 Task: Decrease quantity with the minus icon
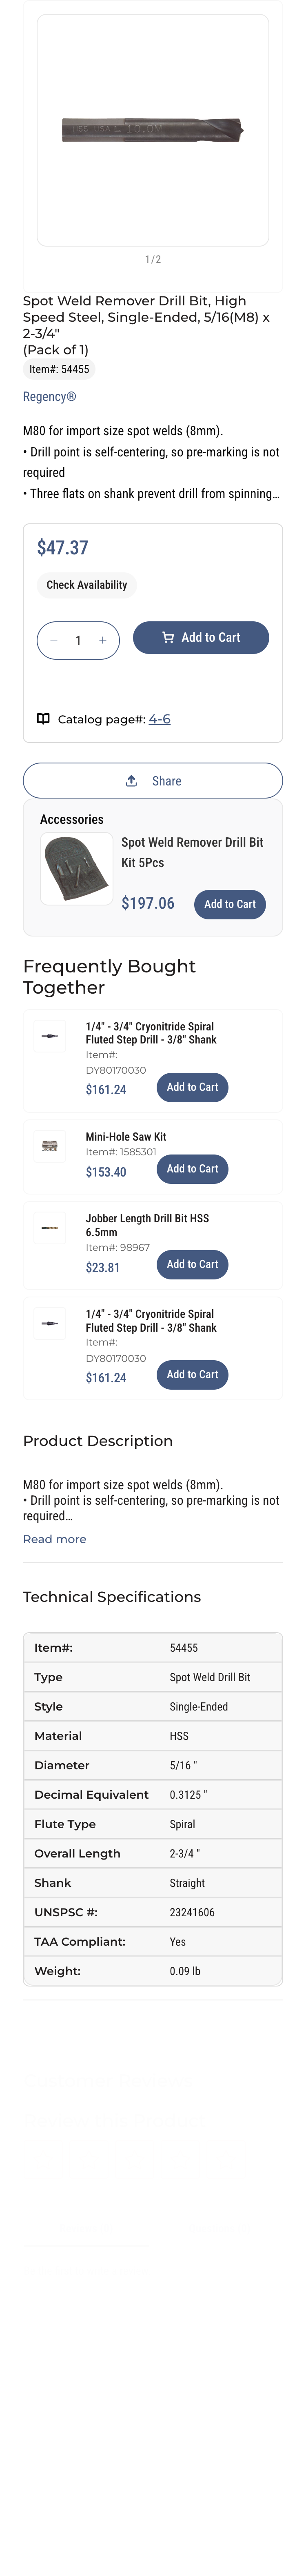pos(54,640)
